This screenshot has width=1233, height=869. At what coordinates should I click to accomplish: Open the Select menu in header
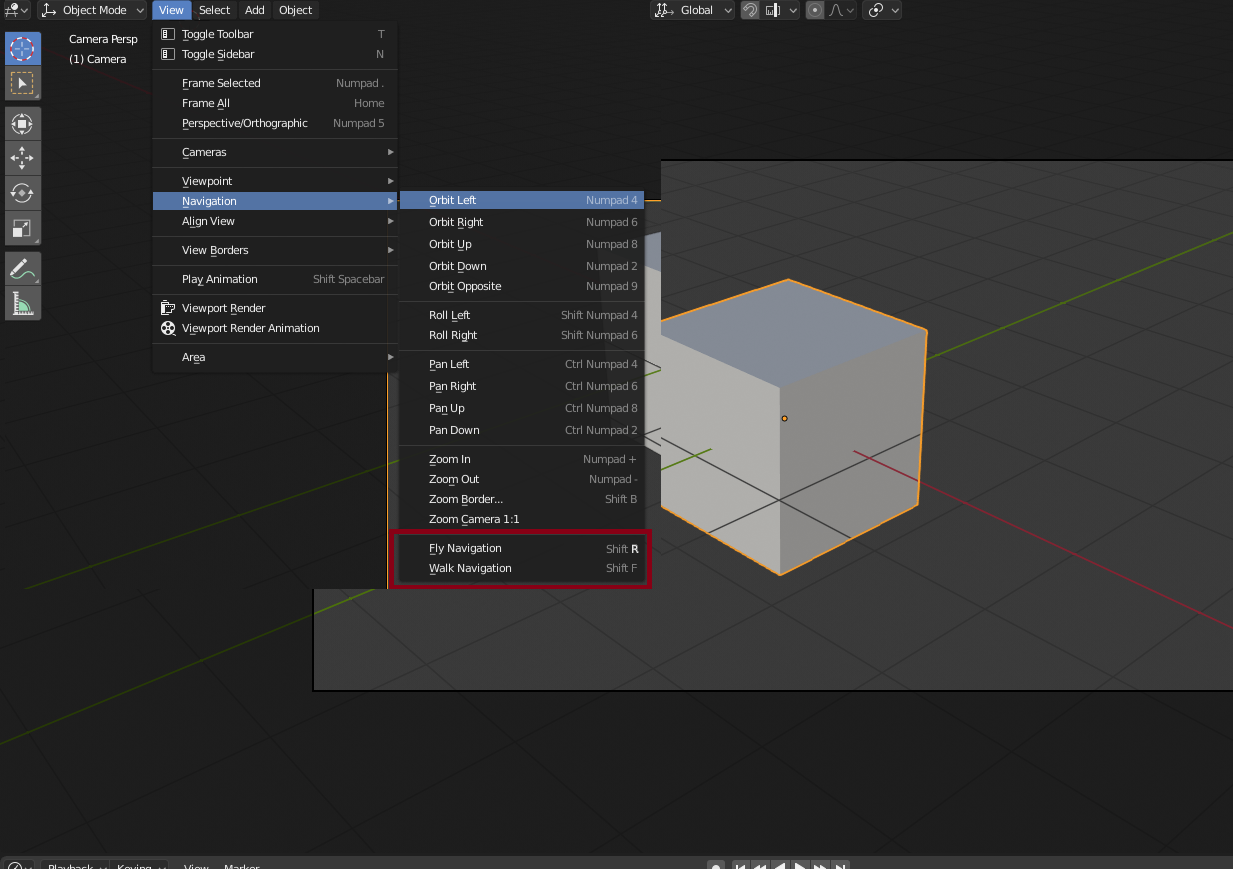point(214,10)
